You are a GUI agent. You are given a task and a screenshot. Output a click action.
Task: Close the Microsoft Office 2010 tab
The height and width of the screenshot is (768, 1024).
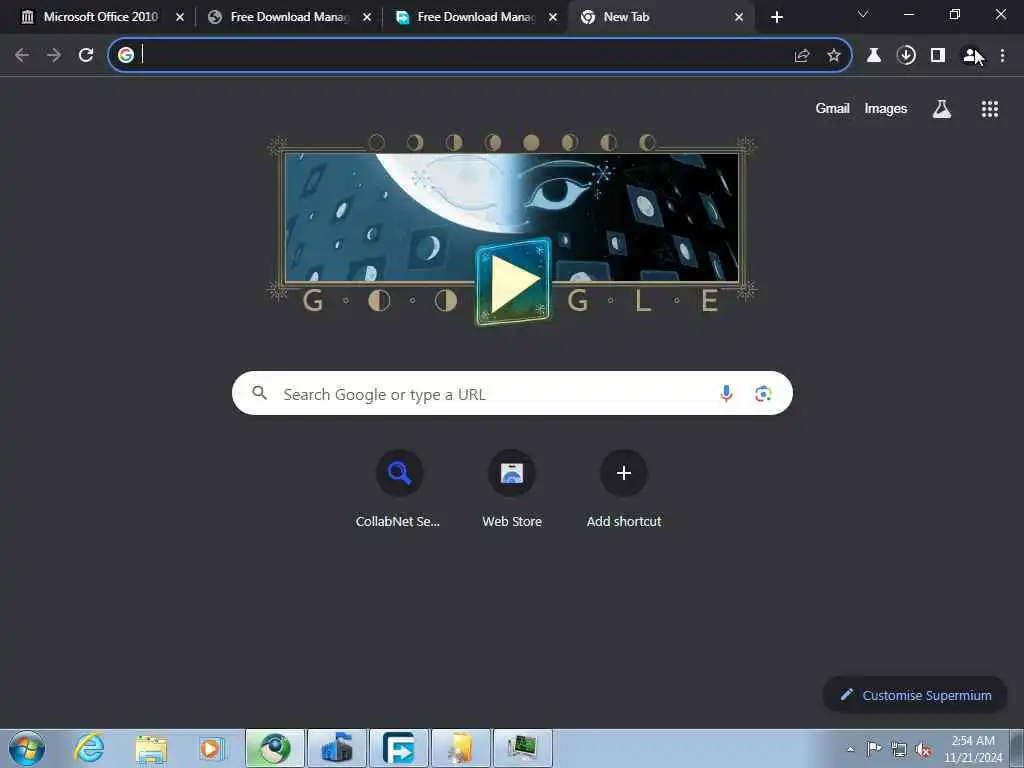coord(180,17)
